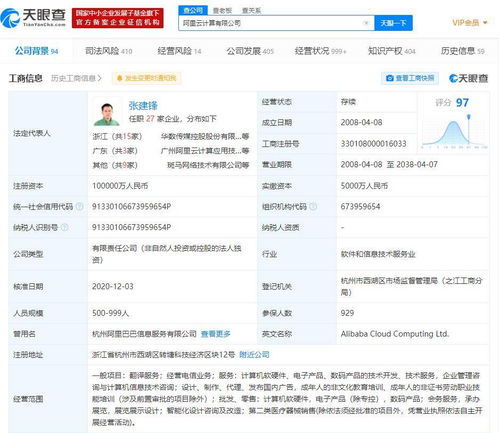
Task: Click the help icon beside 组织机构代码
Action: 313,207
